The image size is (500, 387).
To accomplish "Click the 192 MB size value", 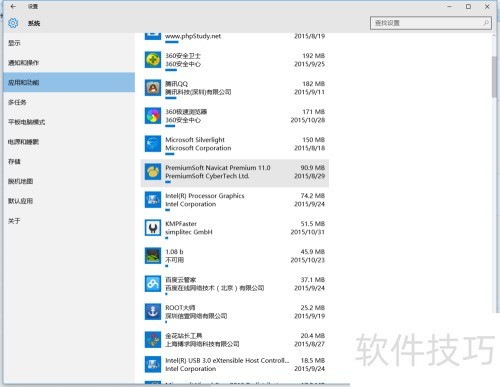I will (313, 56).
